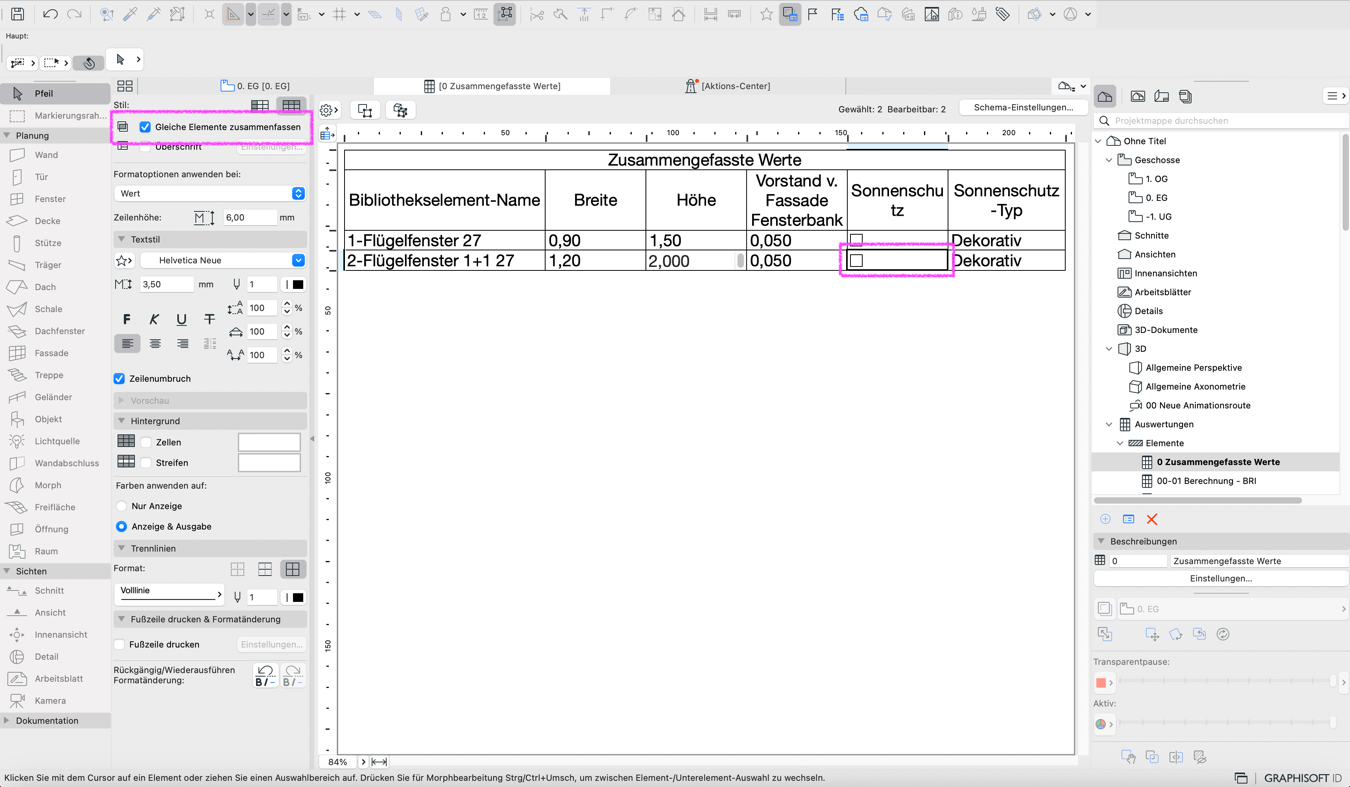Screen dimensions: 1350x787
Task: Click the Streifen background color swatch
Action: [x=269, y=462]
